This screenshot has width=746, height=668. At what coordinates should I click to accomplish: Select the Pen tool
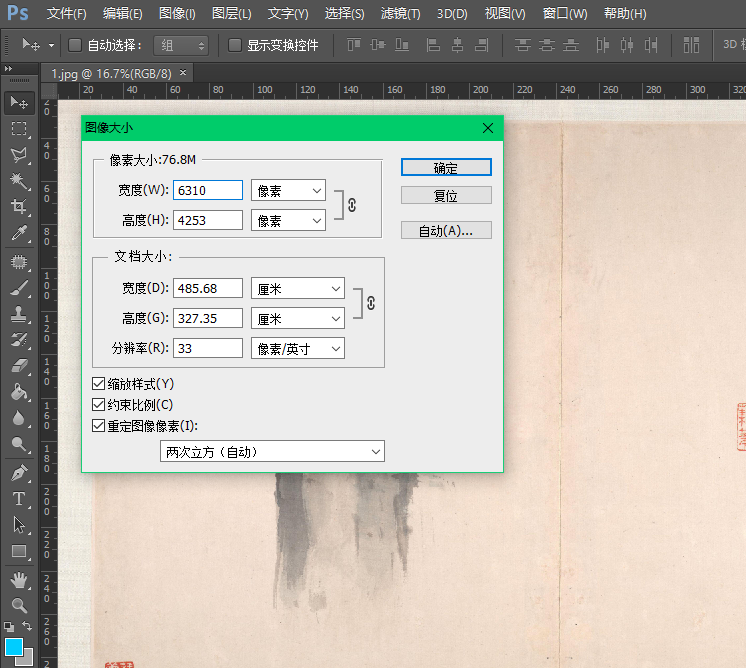pos(19,473)
